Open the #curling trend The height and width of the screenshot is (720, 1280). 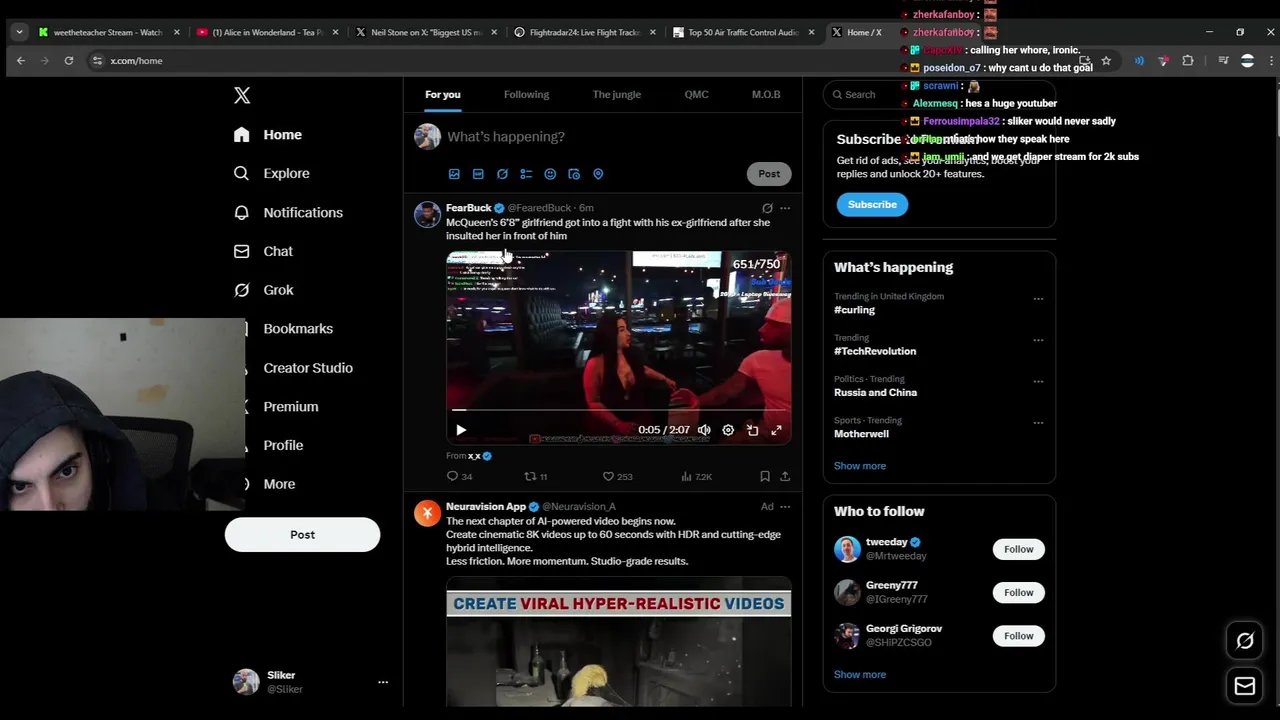(855, 310)
